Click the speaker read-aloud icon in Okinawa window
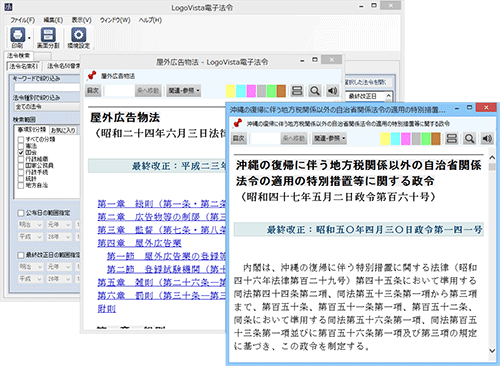500x366 pixels. click(x=487, y=139)
